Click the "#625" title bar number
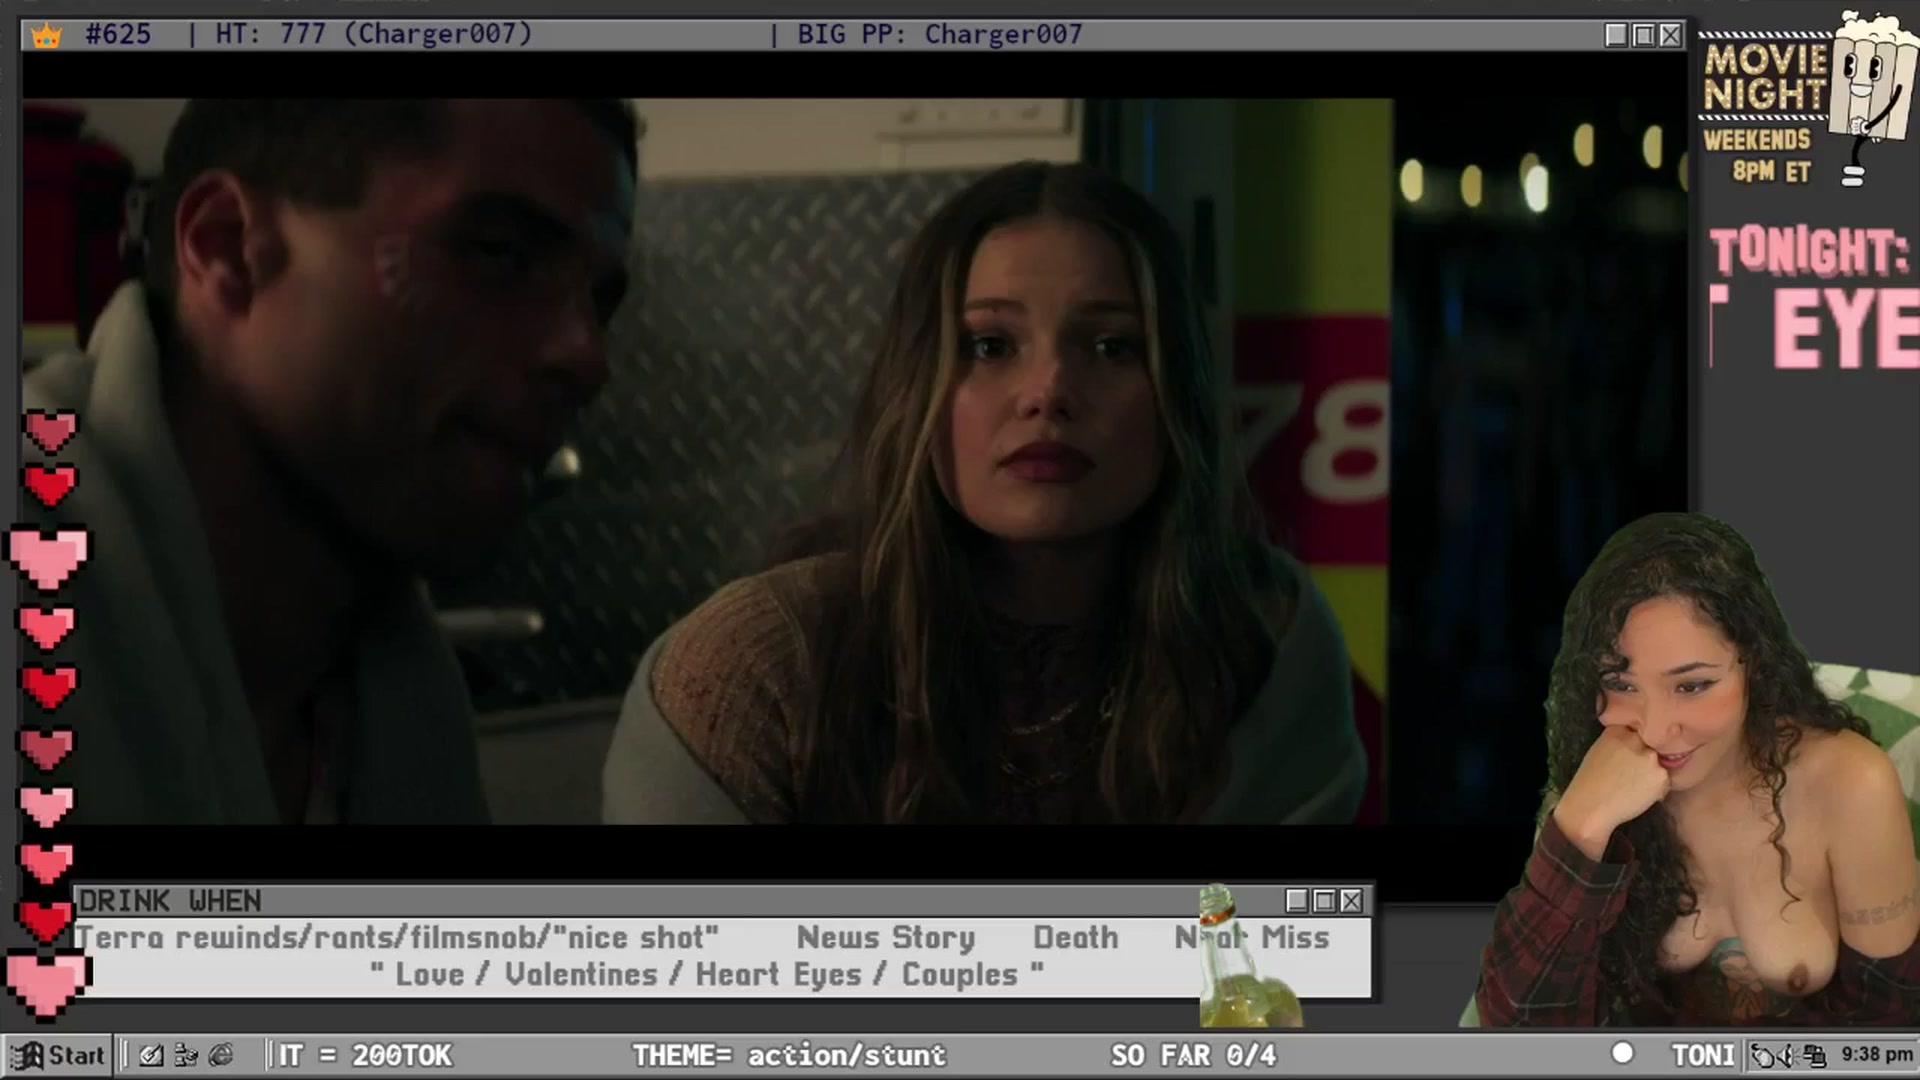 tap(118, 35)
